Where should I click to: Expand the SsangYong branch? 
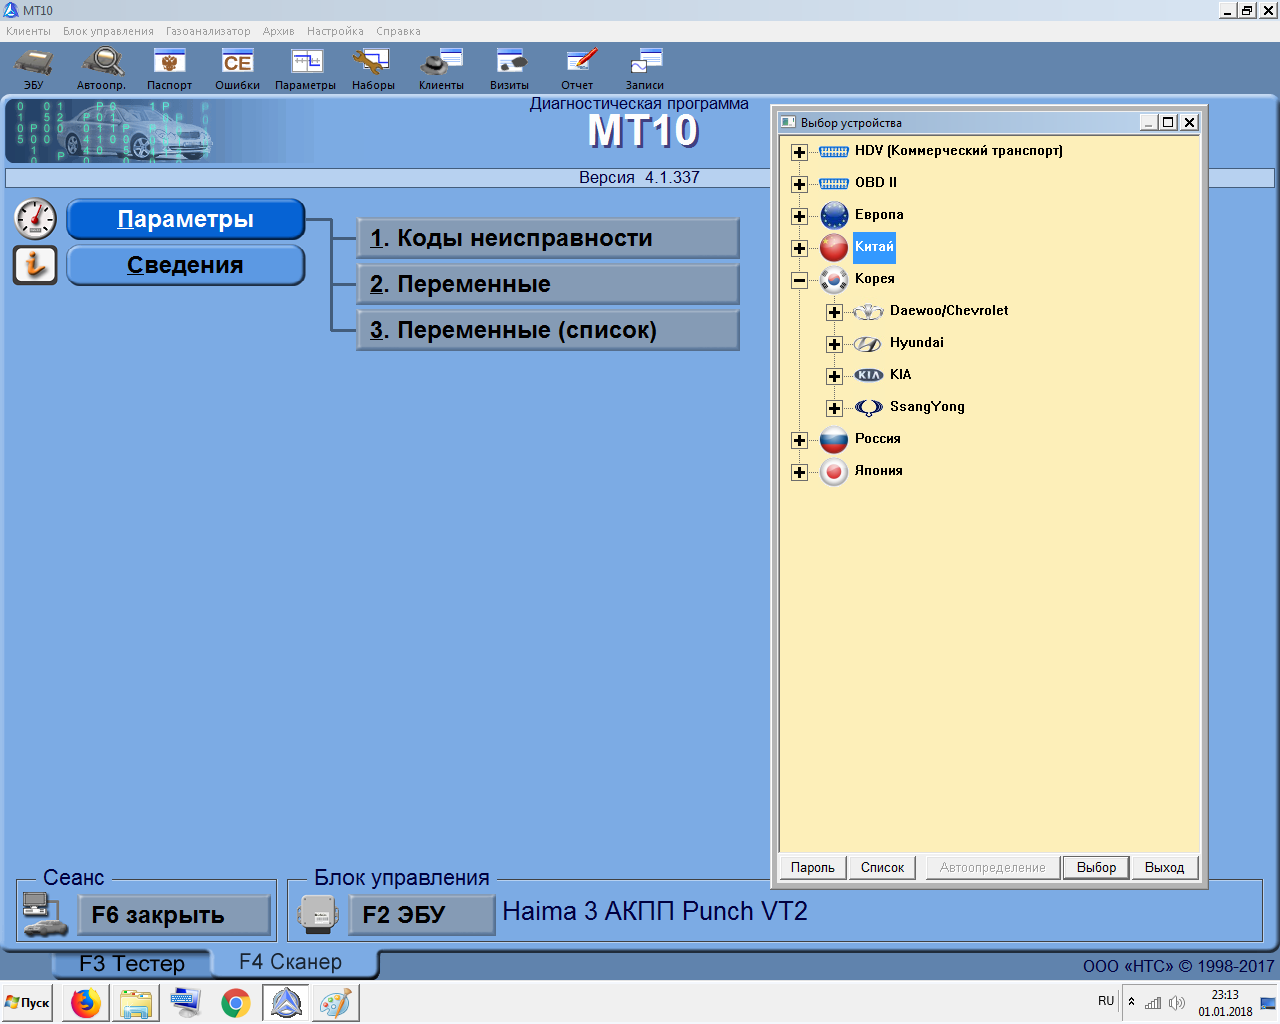(x=834, y=408)
